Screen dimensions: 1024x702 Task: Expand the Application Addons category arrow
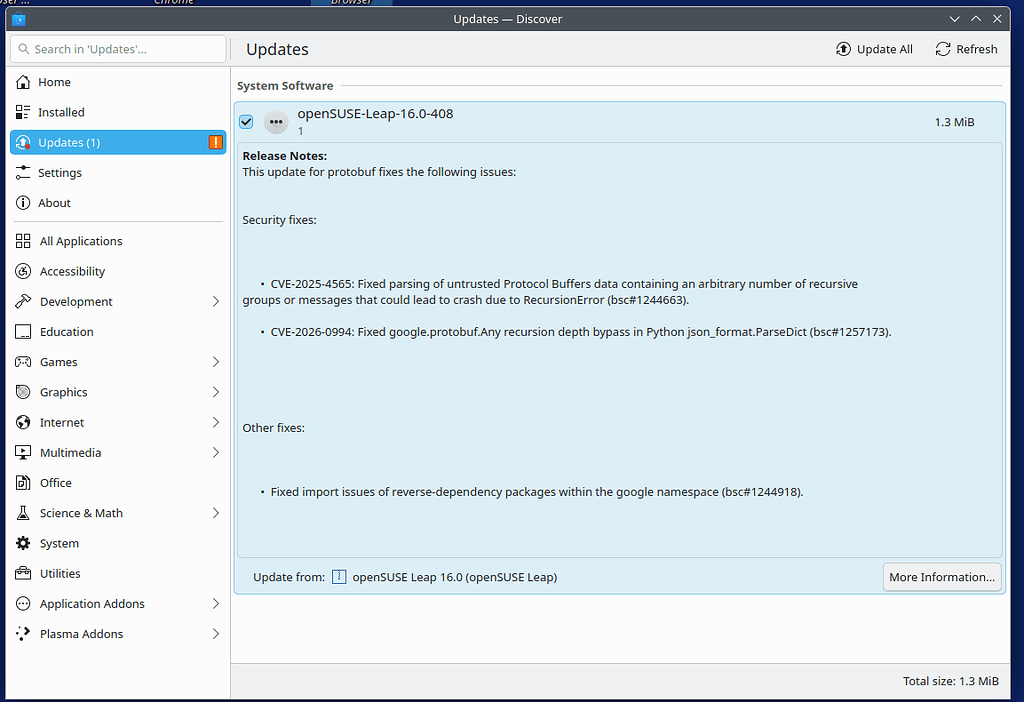216,603
